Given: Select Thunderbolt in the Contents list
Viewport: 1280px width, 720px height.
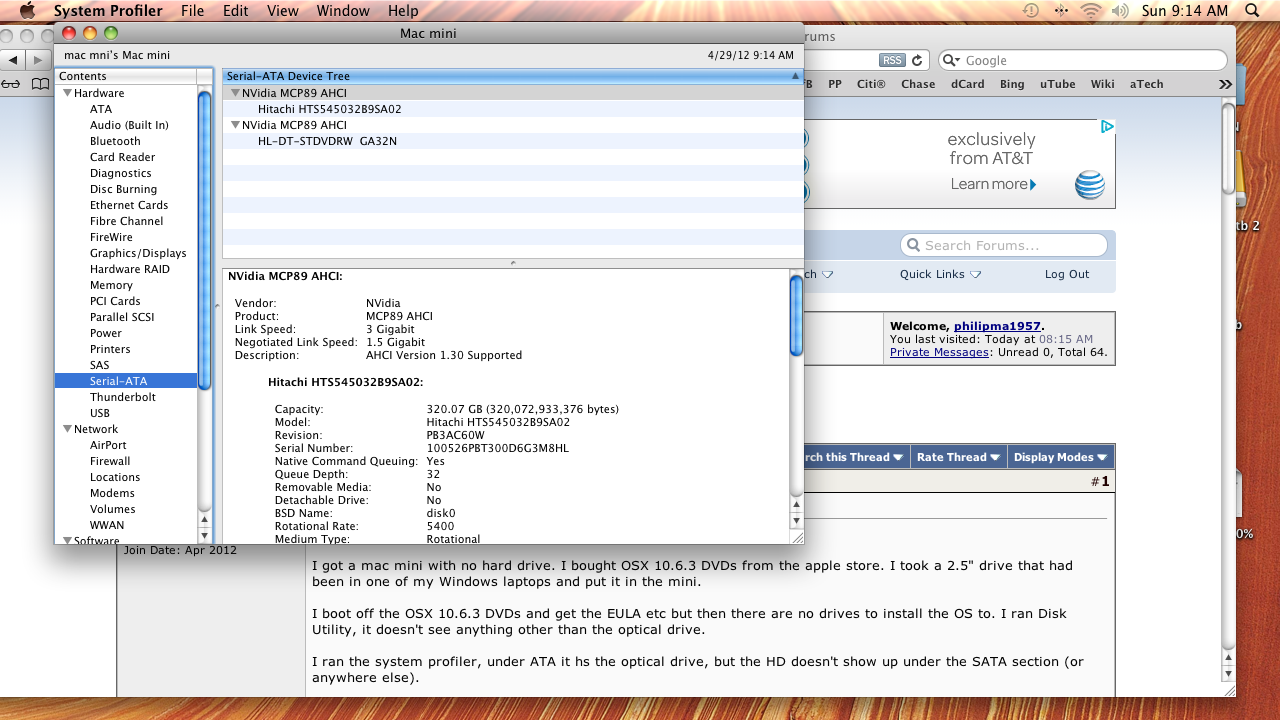Looking at the screenshot, I should (x=123, y=397).
